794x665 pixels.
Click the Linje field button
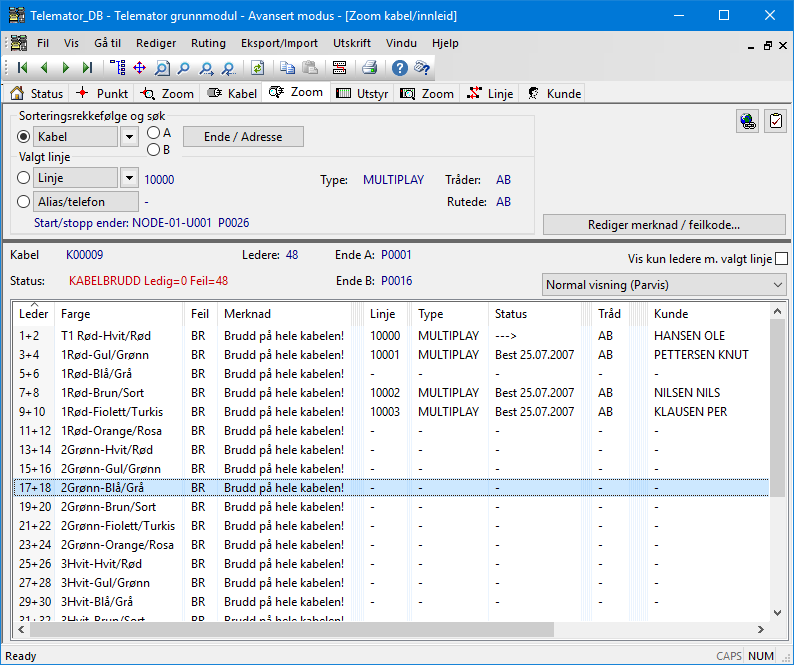(75, 178)
